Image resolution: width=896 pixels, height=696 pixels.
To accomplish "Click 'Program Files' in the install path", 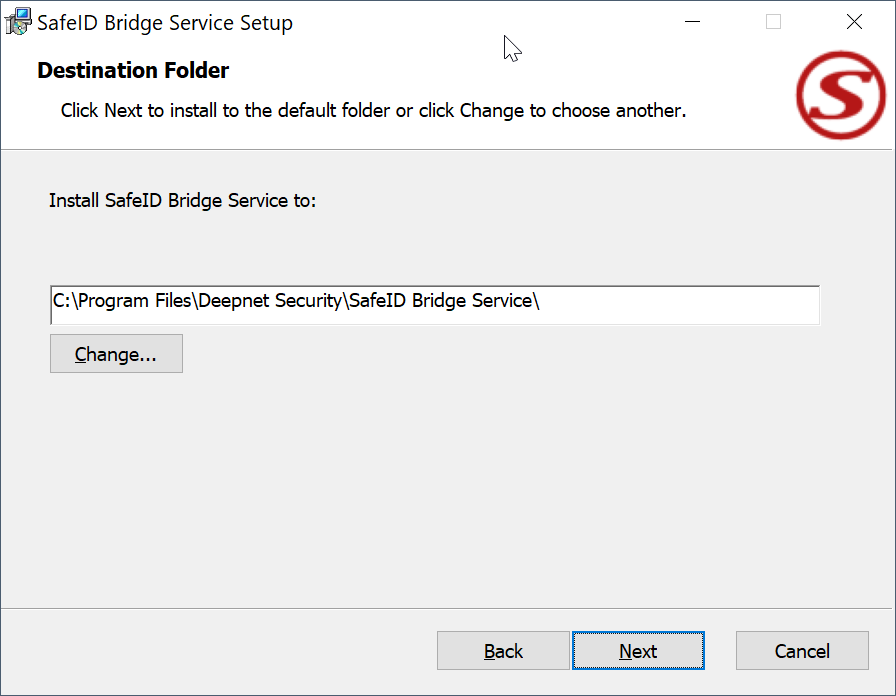I will tap(135, 301).
